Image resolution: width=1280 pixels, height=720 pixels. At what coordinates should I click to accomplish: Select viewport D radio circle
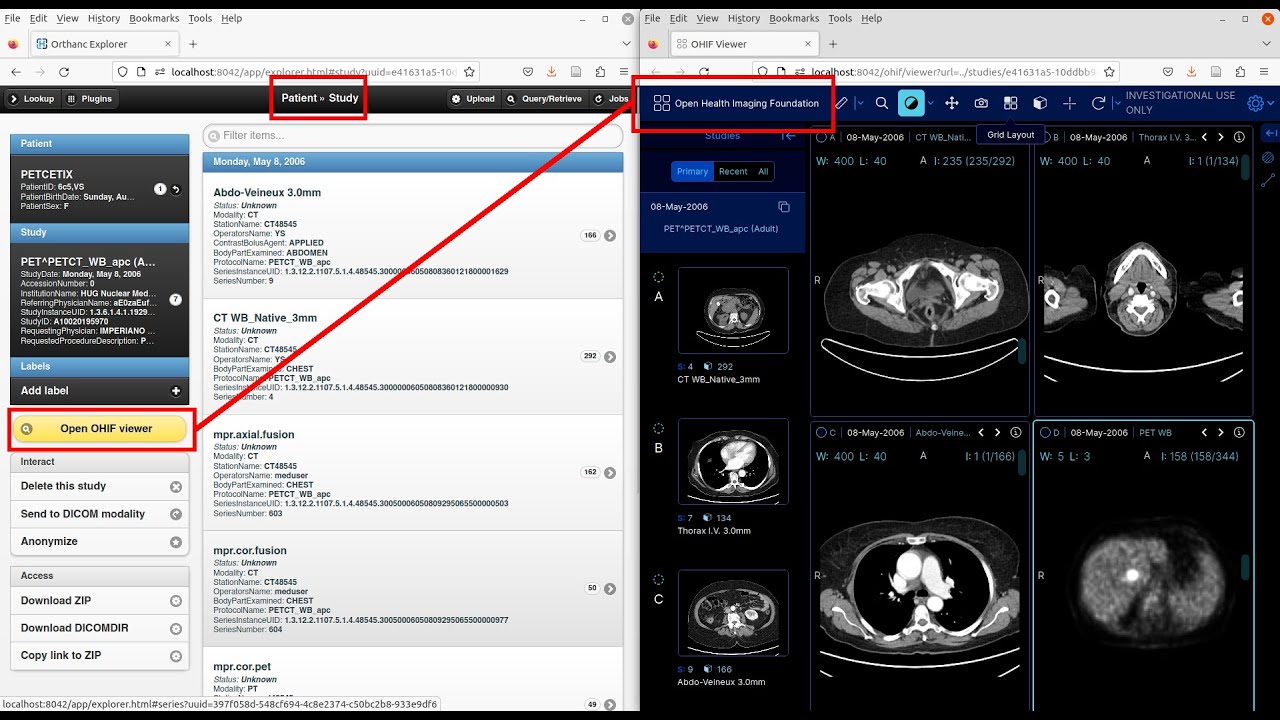[x=1045, y=433]
